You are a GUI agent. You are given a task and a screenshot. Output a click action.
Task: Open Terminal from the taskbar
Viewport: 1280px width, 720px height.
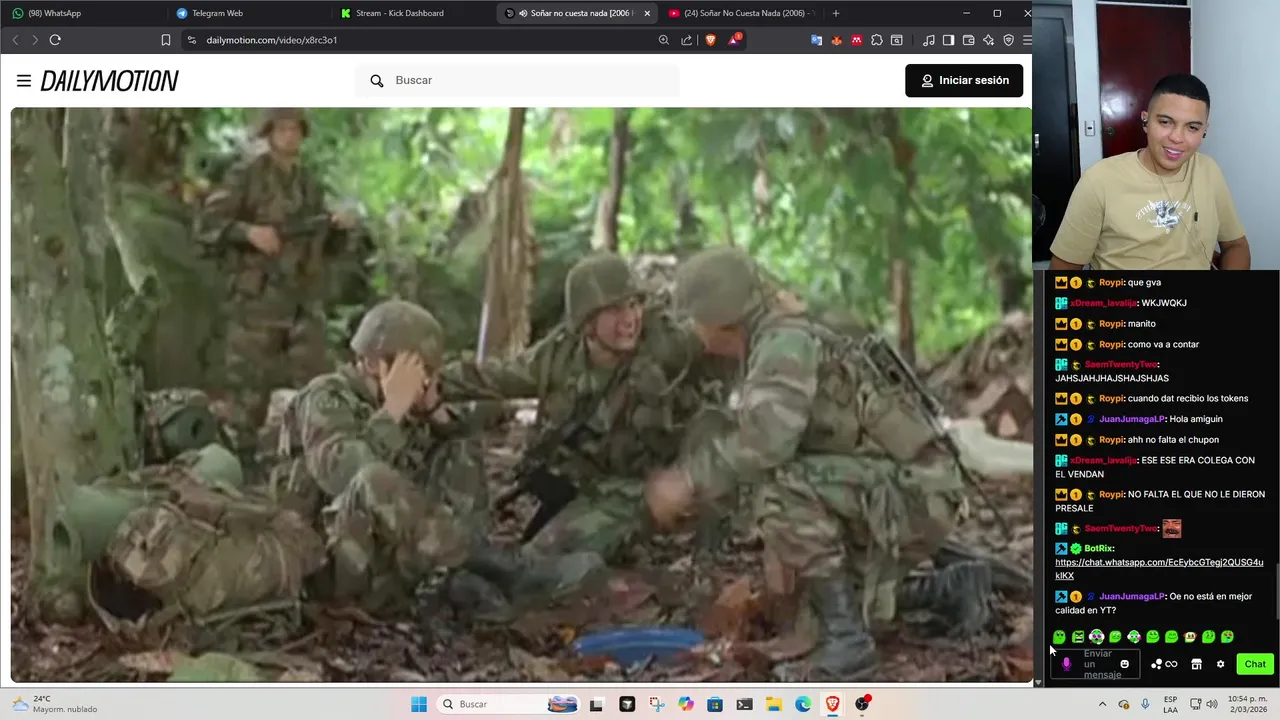[744, 704]
